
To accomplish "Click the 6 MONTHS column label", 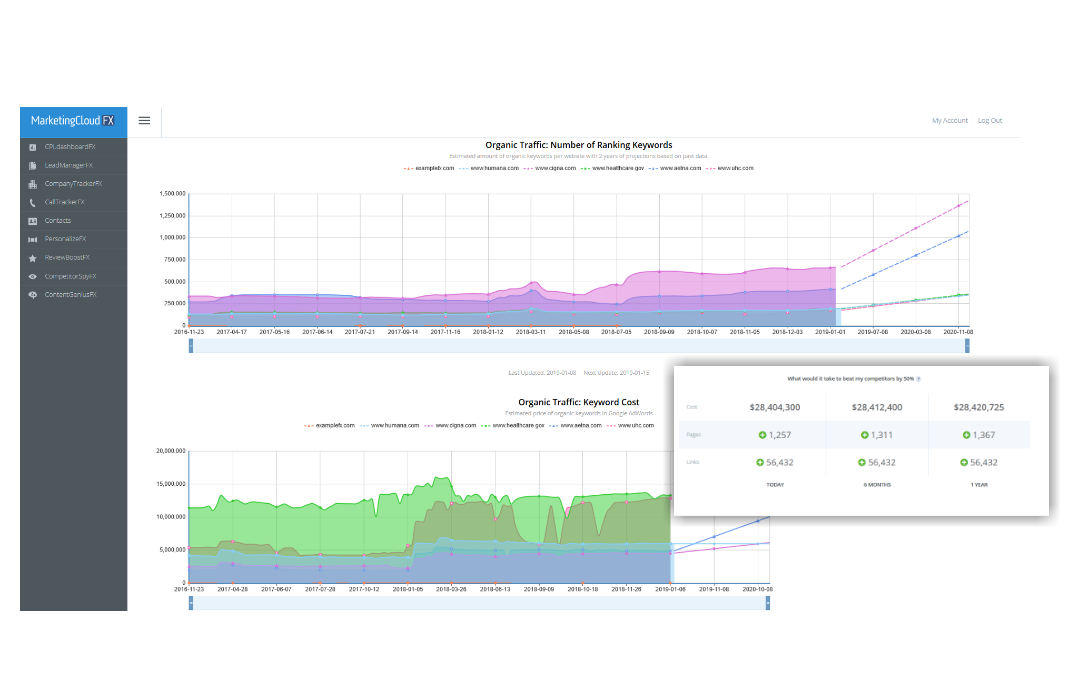I will (x=877, y=485).
